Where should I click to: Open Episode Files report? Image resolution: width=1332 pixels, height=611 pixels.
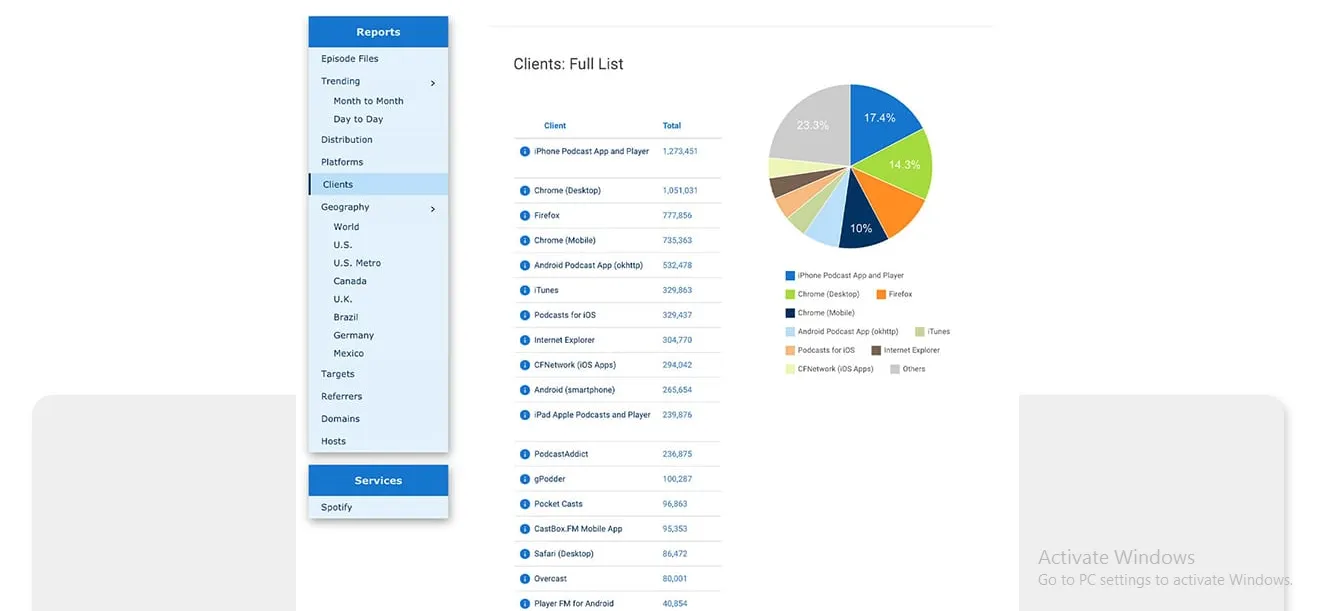(x=350, y=59)
